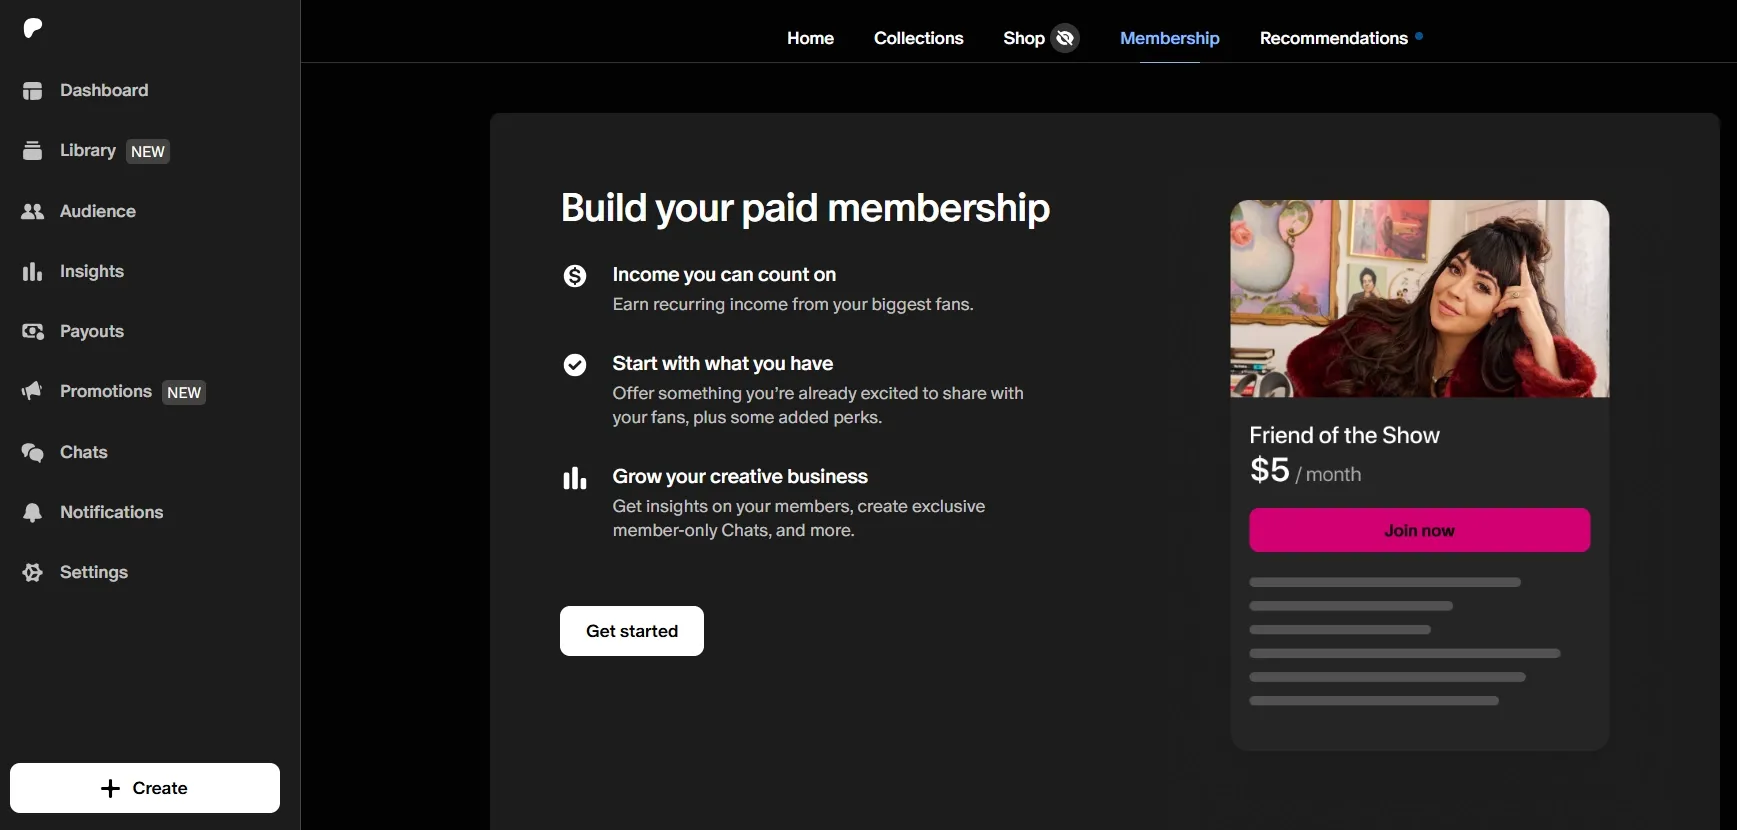Click the 'Friend of the Show' tier title

click(1344, 435)
